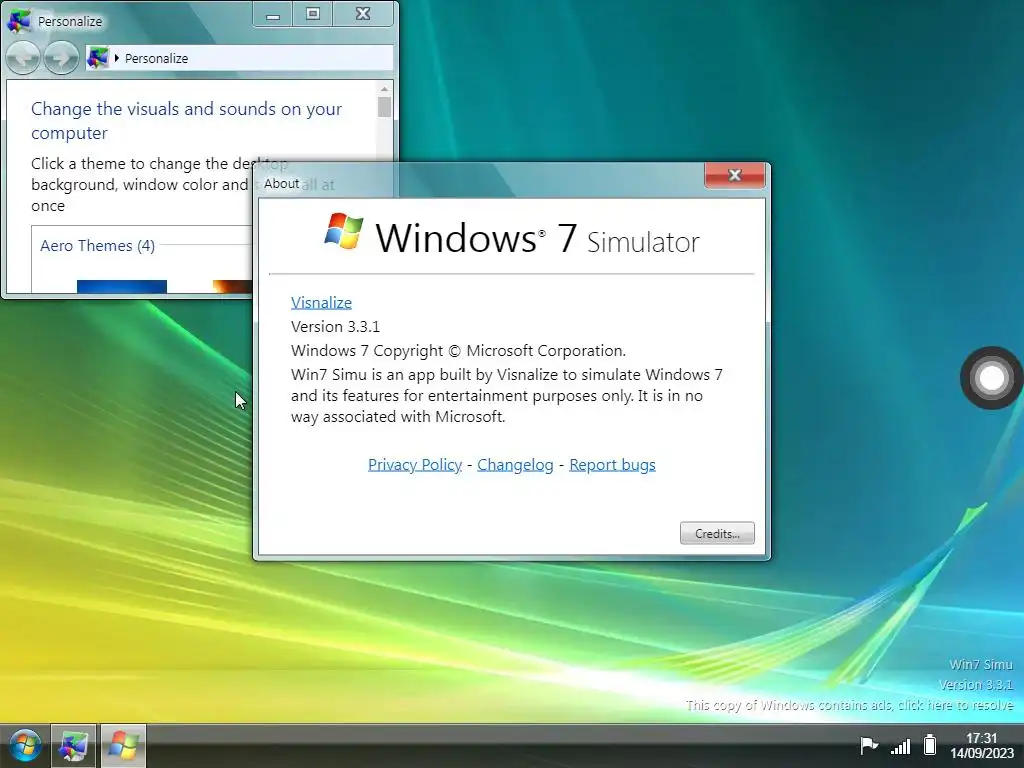Open the Start menu orb

click(x=25, y=745)
